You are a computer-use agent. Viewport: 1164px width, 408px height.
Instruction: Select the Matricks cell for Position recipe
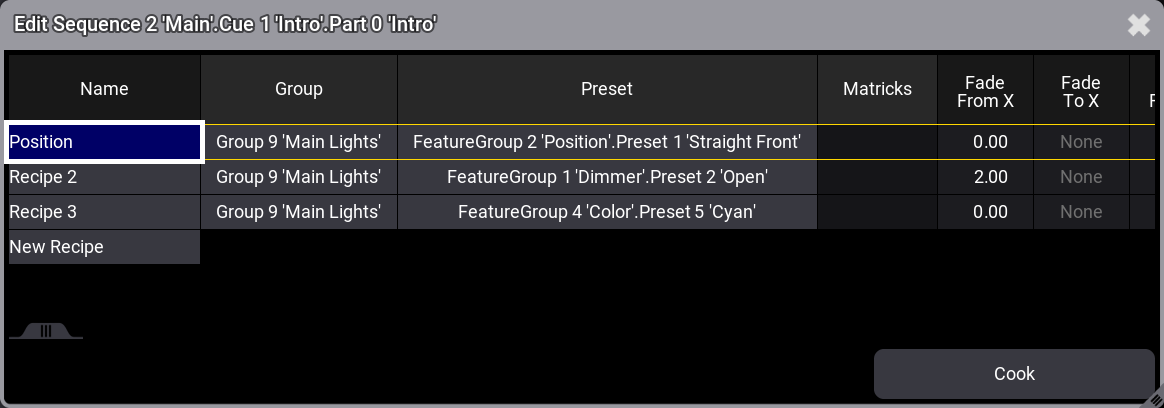(x=877, y=142)
